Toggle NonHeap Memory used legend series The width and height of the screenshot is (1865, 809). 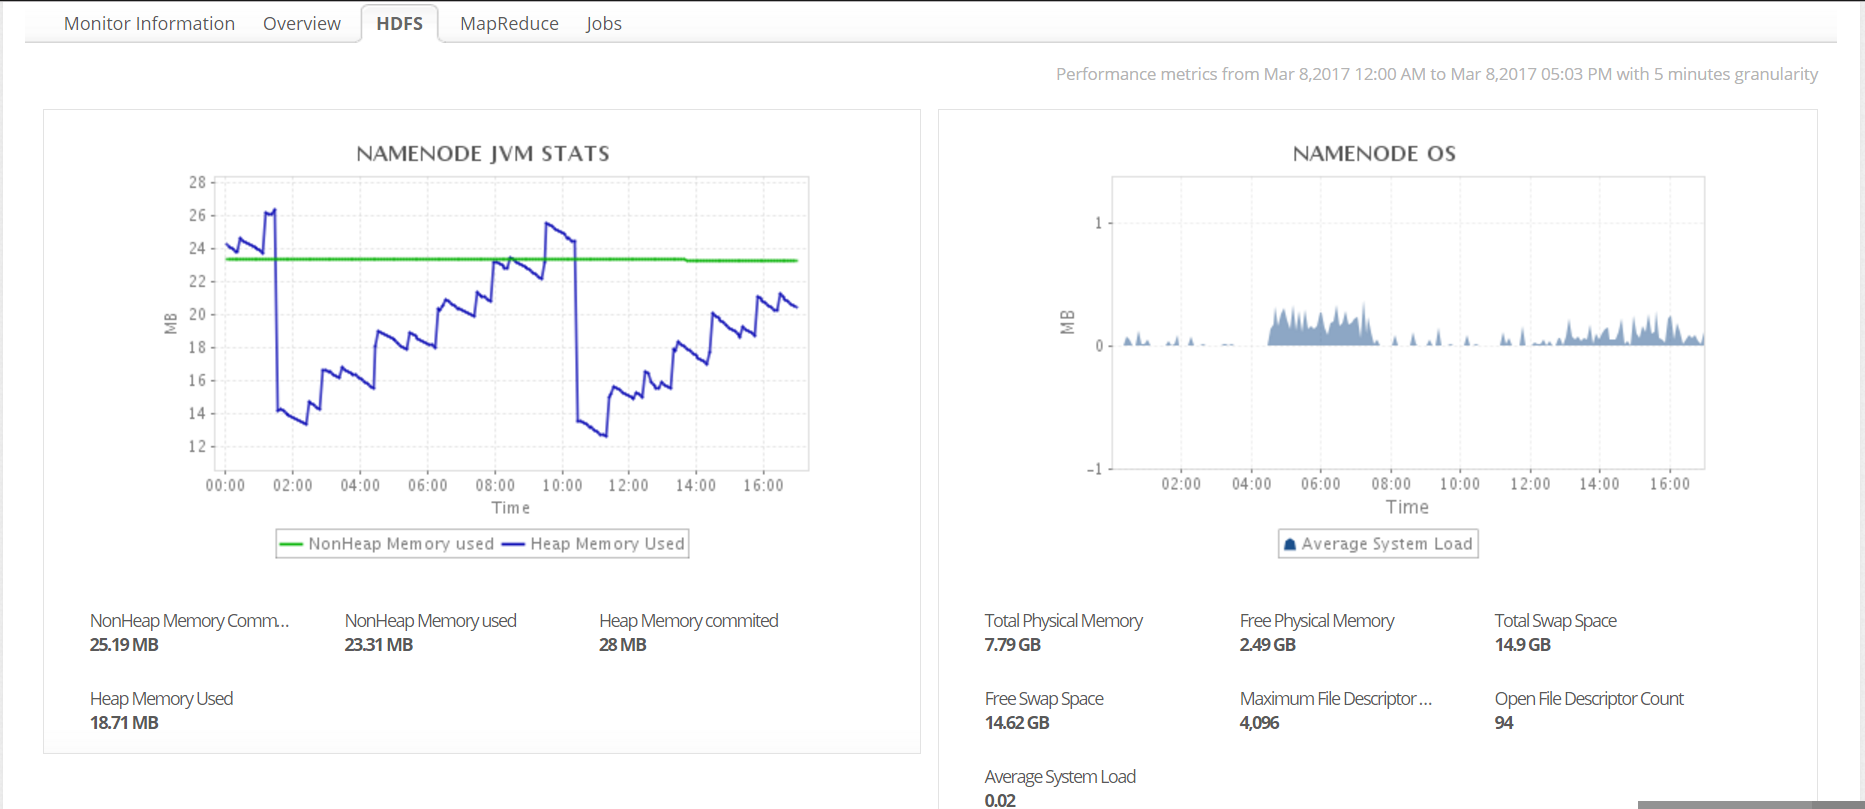coord(401,544)
